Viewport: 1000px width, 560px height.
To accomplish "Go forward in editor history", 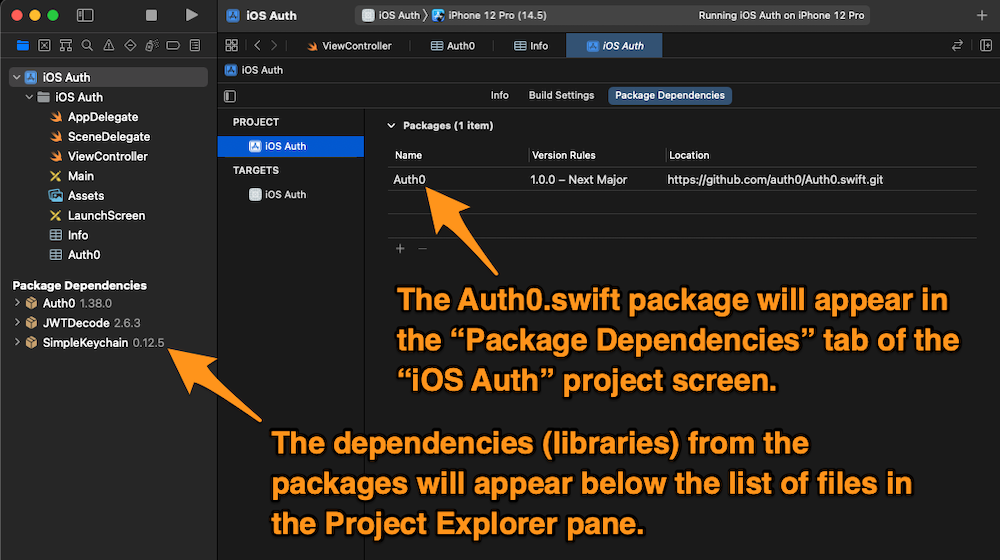I will 274,45.
